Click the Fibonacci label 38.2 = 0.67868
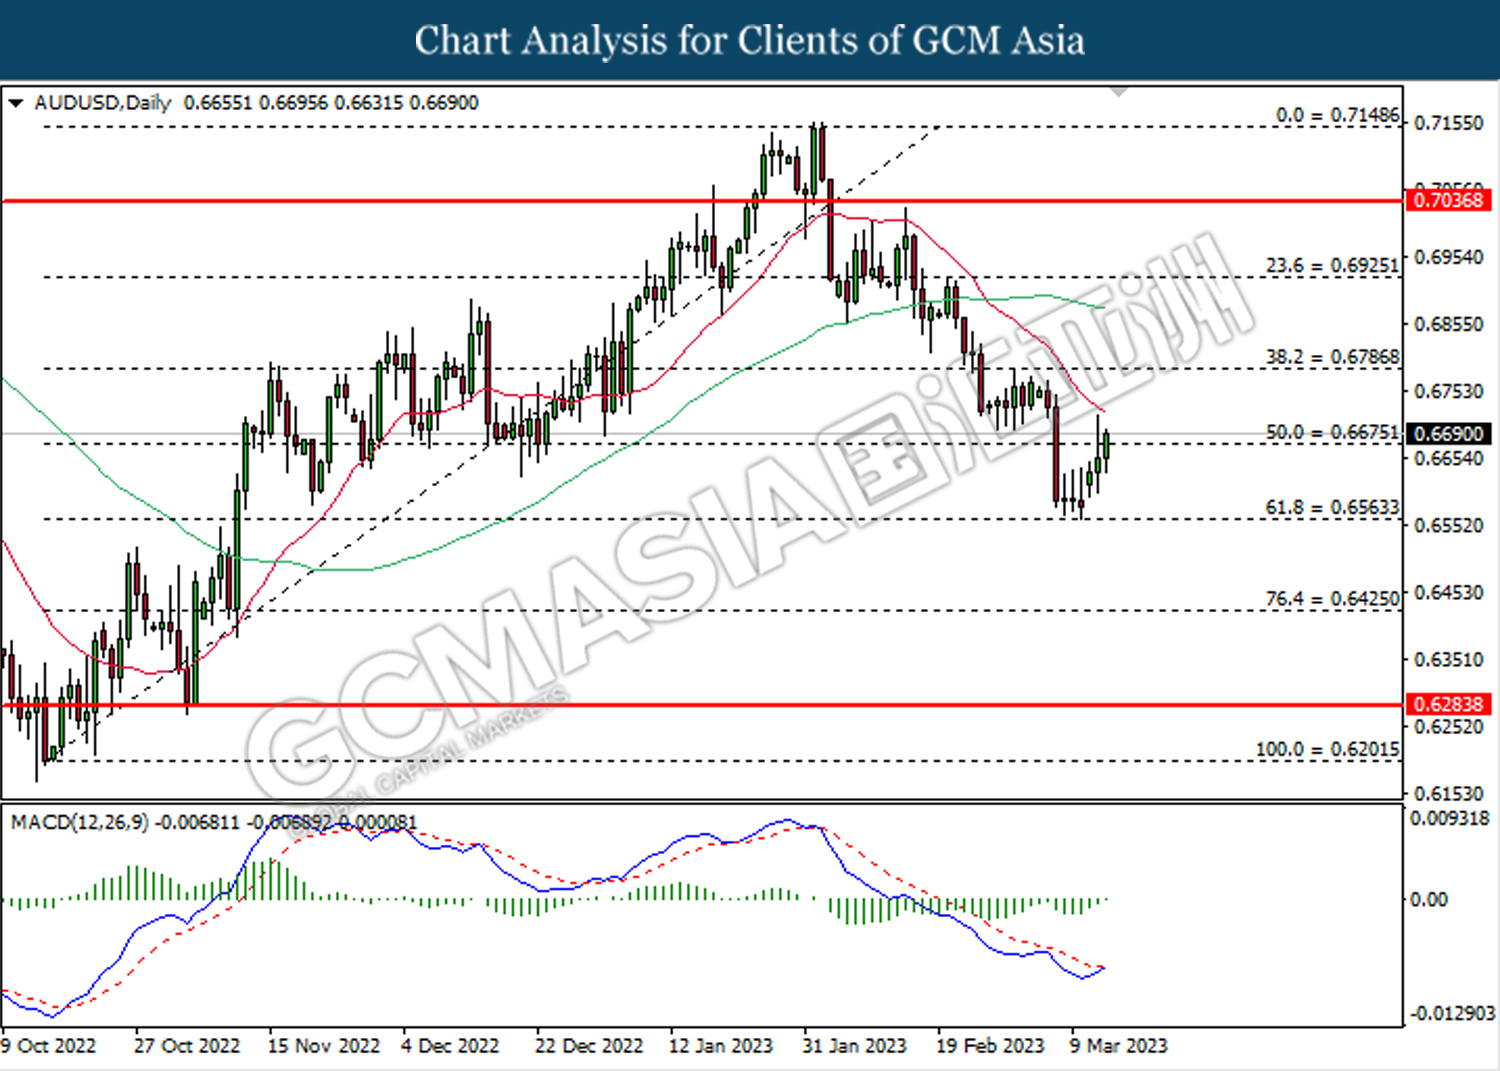 coord(1332,357)
